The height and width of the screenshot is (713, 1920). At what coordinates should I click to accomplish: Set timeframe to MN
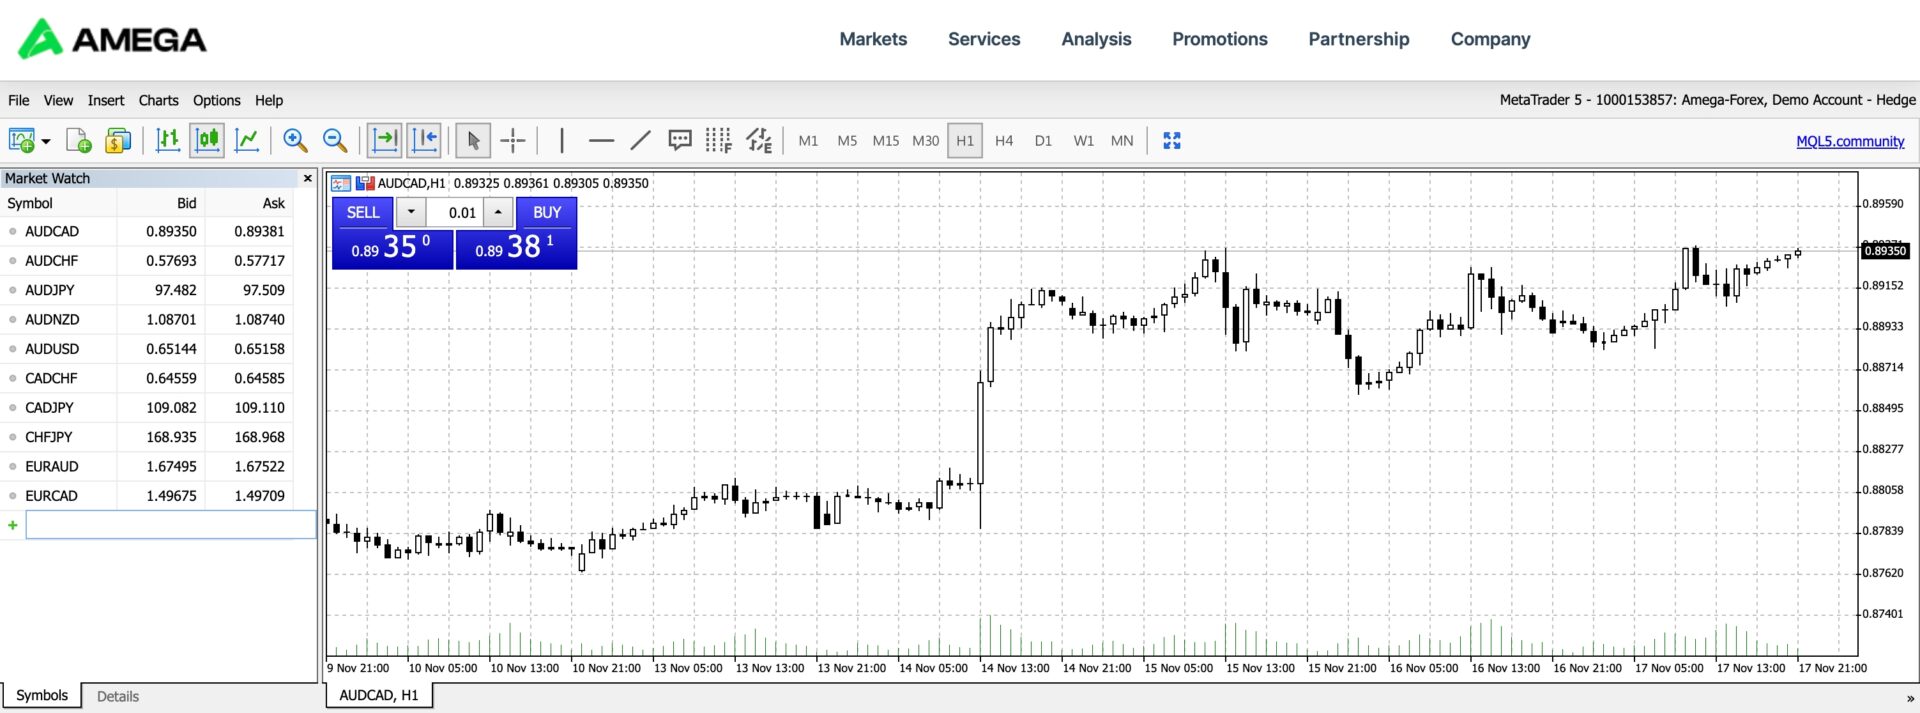[1122, 141]
